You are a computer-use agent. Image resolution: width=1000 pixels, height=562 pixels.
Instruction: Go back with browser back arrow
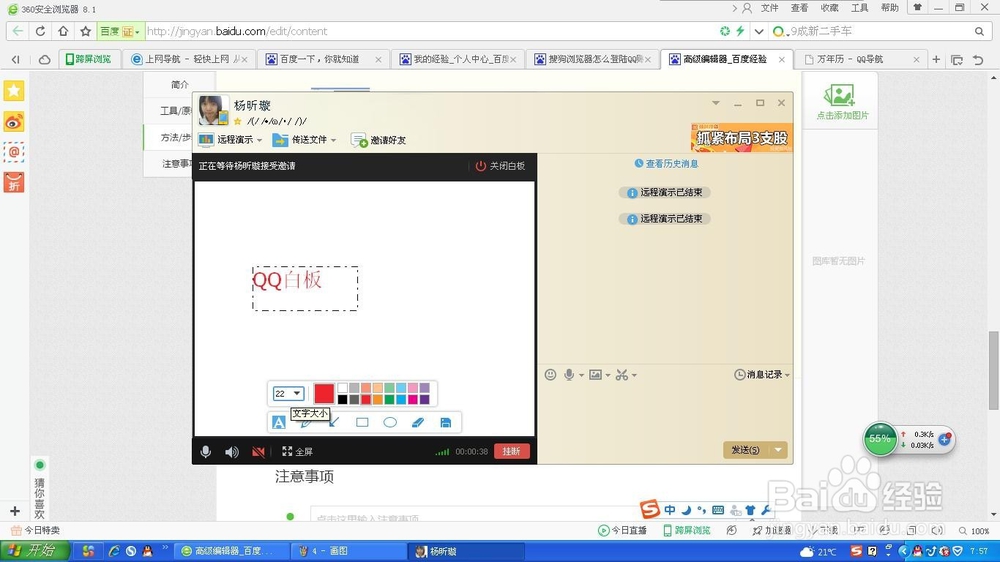click(x=17, y=31)
